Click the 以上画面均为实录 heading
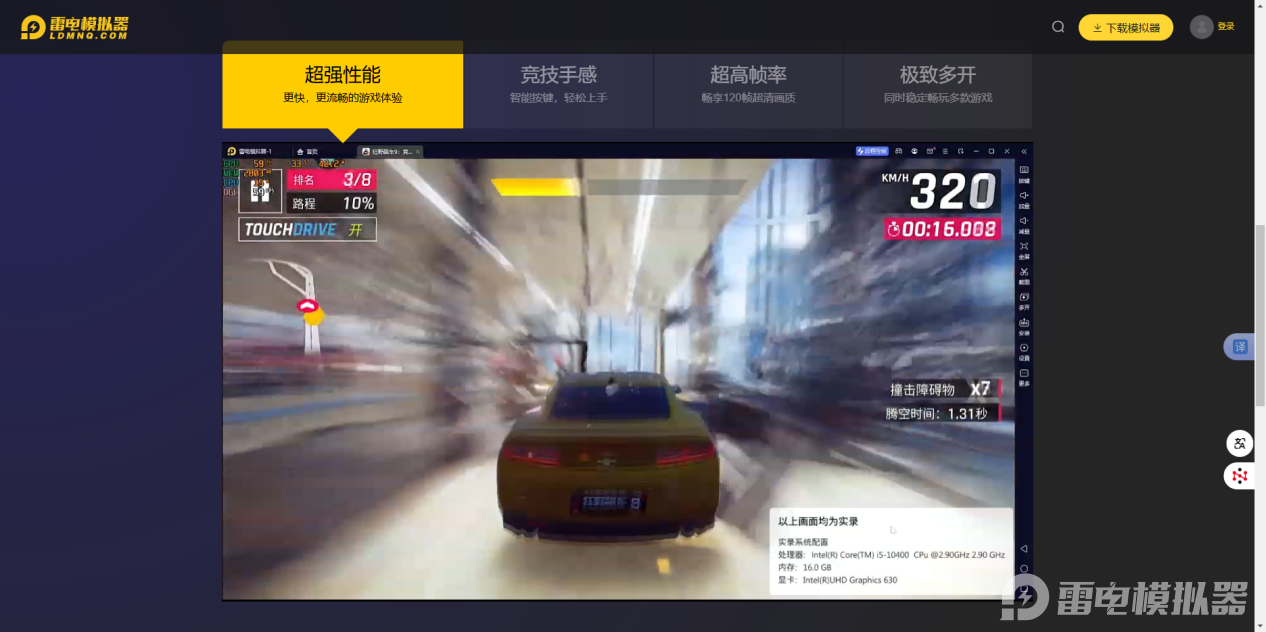The image size is (1266, 632). (x=818, y=521)
